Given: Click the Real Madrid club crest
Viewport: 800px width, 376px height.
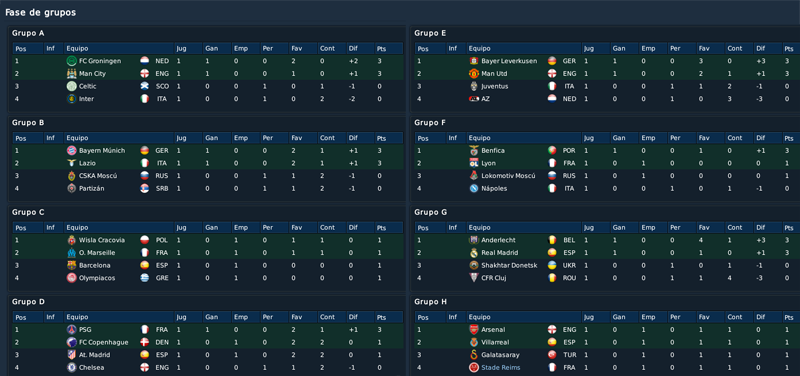Looking at the screenshot, I should click(x=473, y=253).
